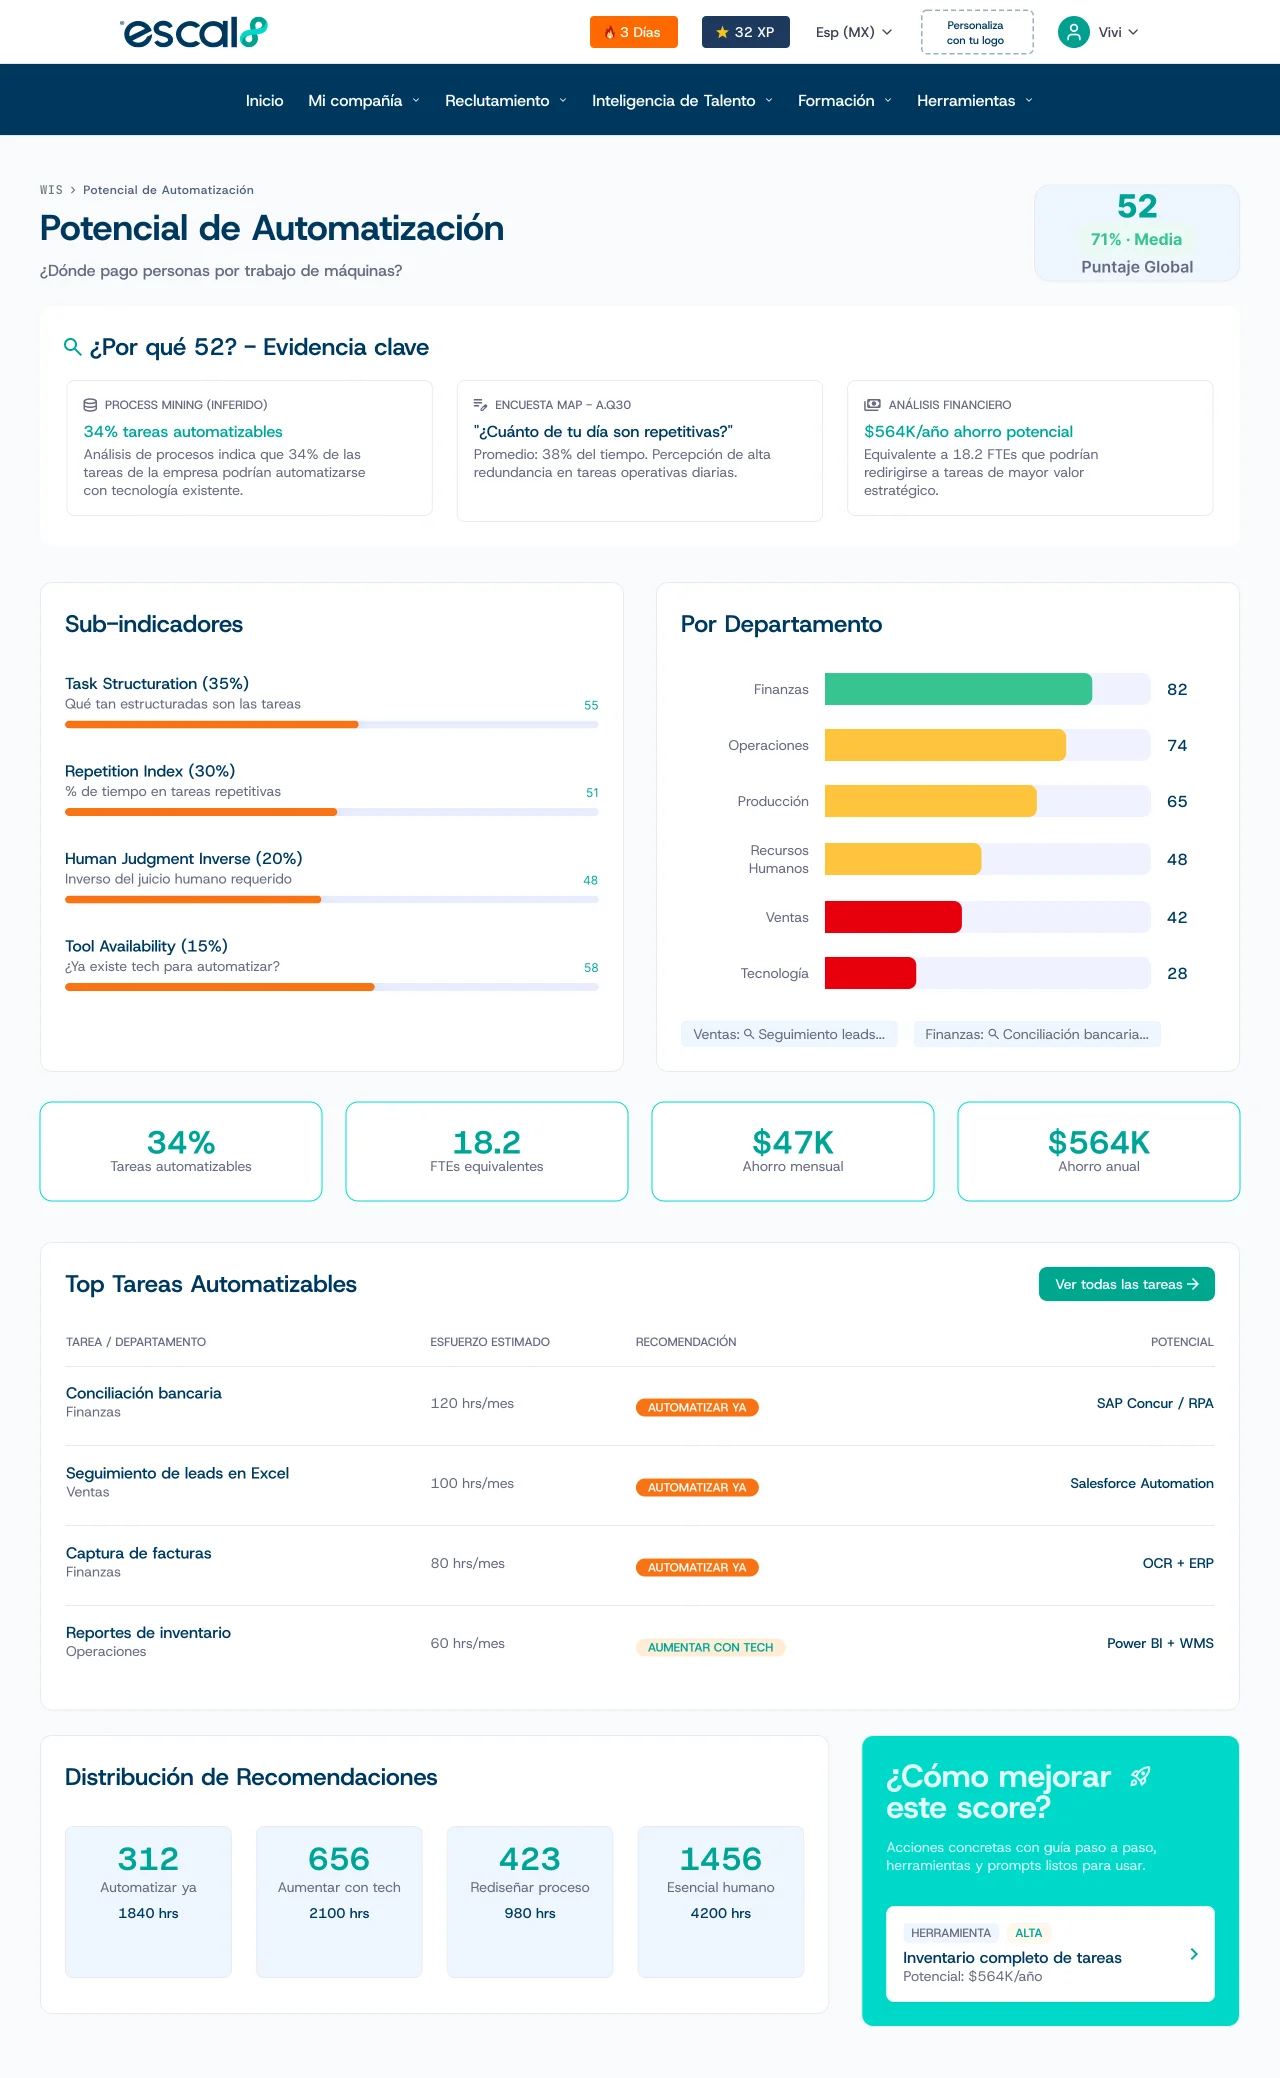Click the 71% · Media confidence badge
The width and height of the screenshot is (1280, 2078).
[1136, 239]
